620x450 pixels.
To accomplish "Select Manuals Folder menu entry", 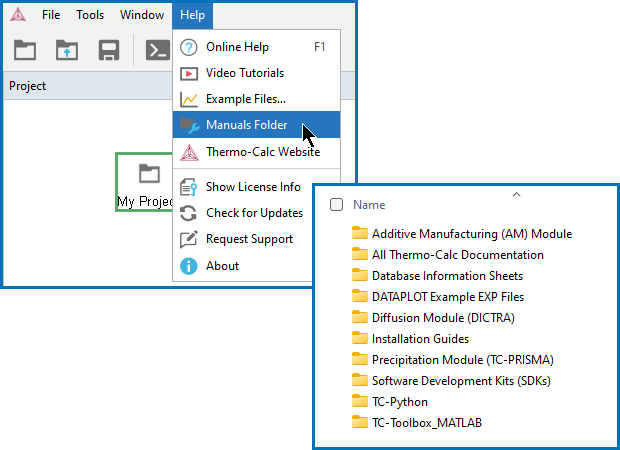I will tap(256, 125).
